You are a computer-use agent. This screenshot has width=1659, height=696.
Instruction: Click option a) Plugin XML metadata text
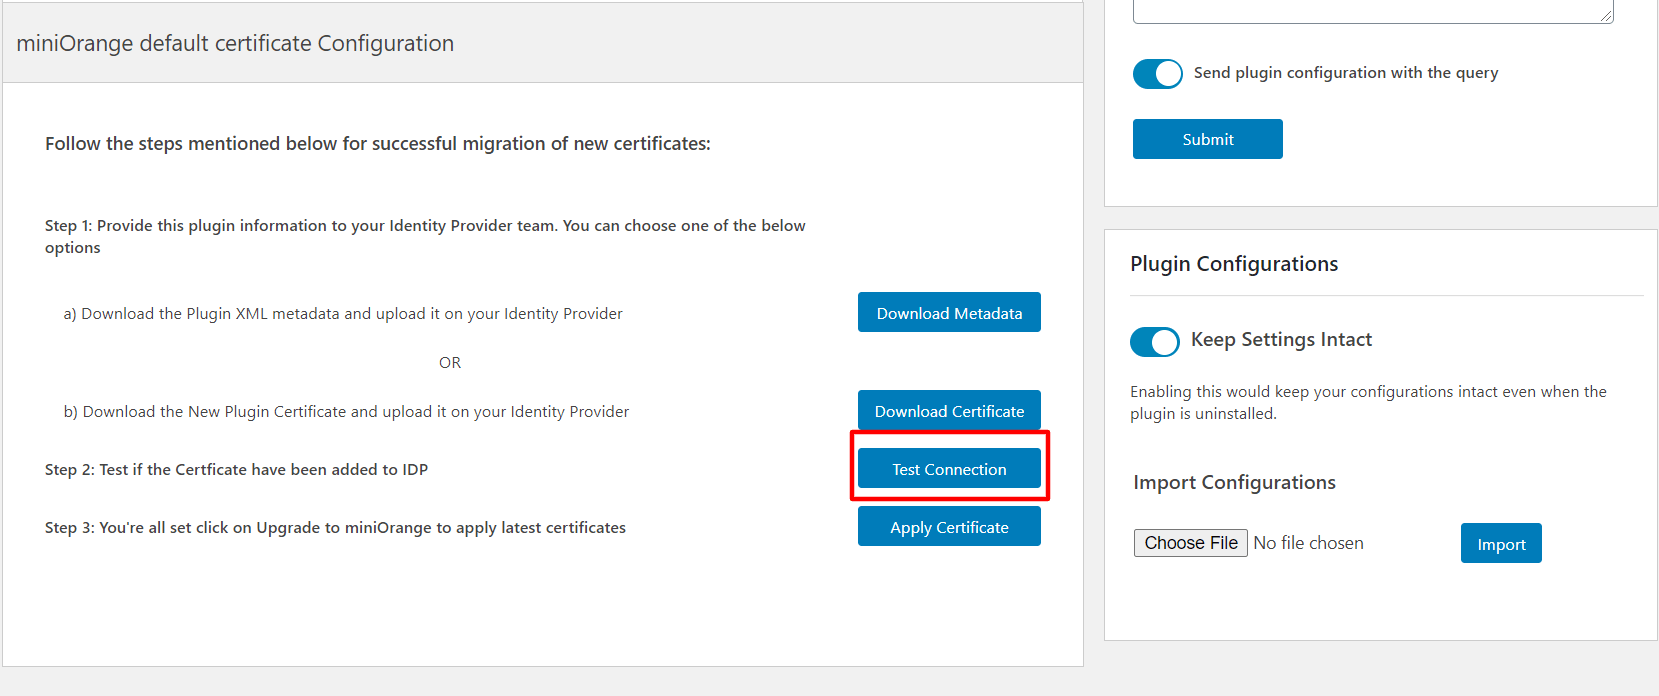(343, 314)
